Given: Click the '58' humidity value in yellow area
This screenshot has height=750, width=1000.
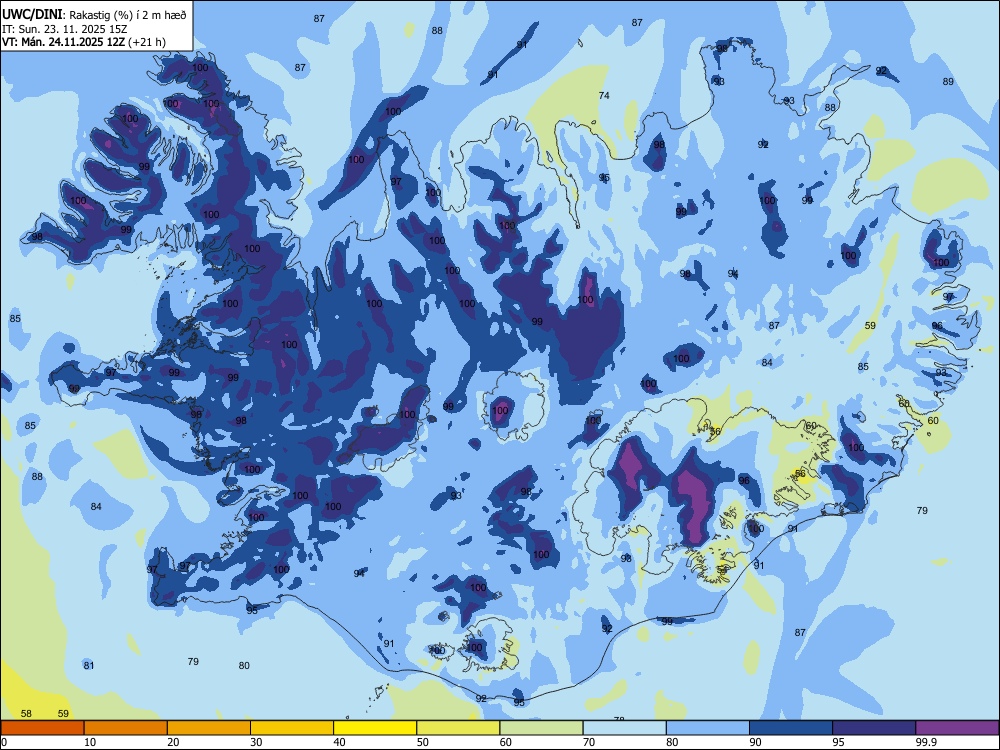Looking at the screenshot, I should [x=26, y=714].
